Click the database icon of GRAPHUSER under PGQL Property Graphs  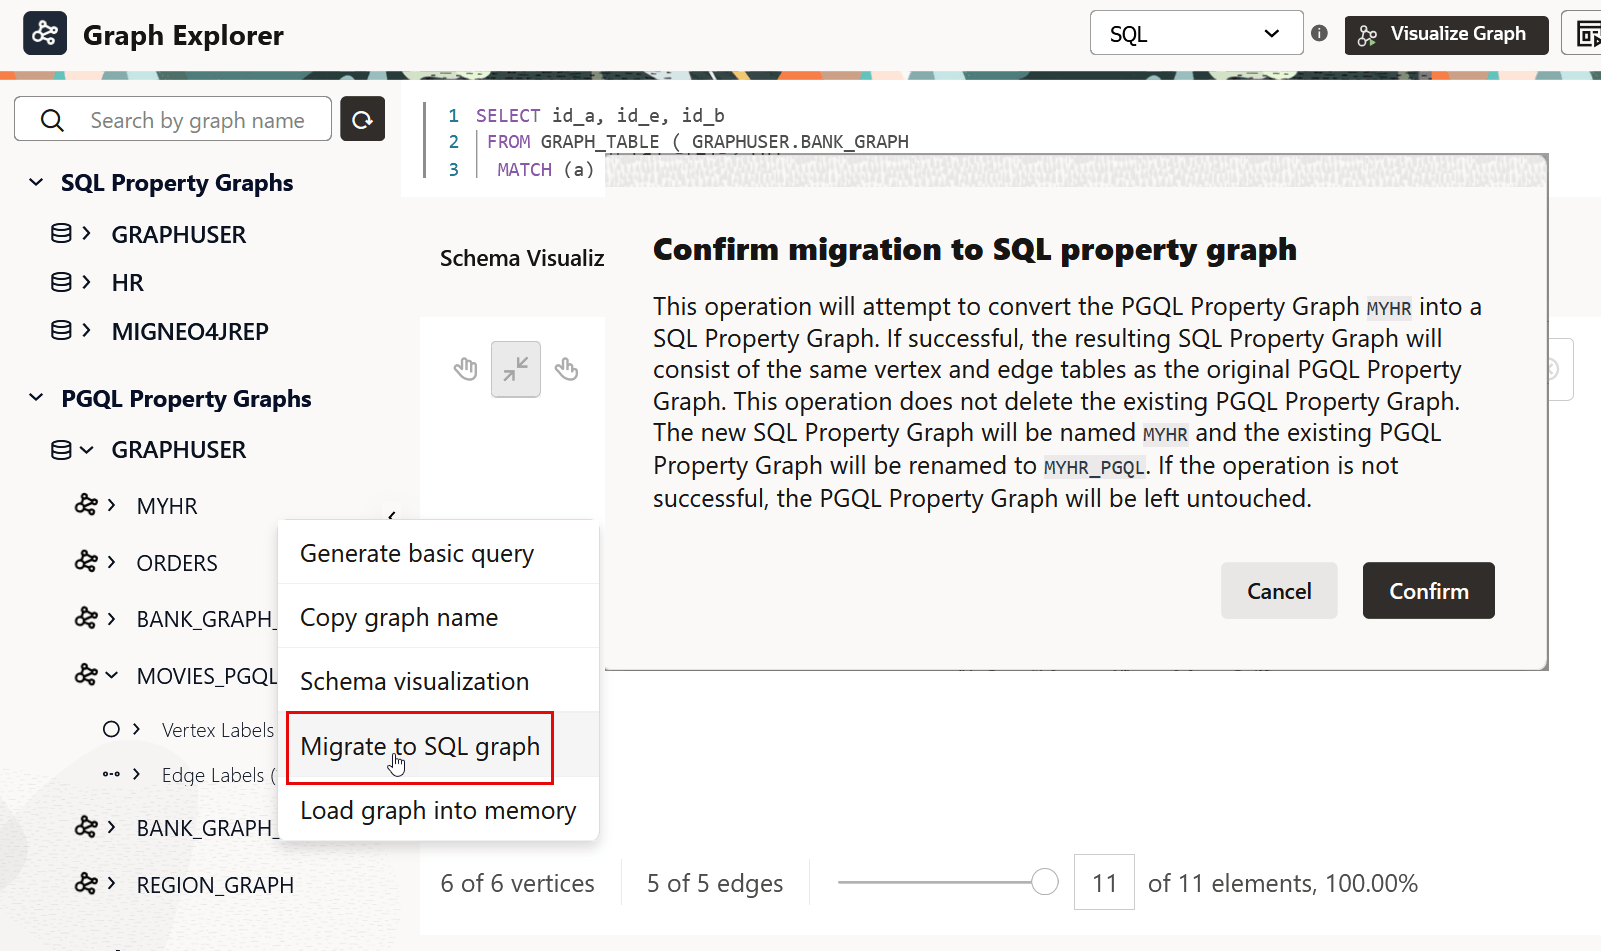[x=61, y=450]
